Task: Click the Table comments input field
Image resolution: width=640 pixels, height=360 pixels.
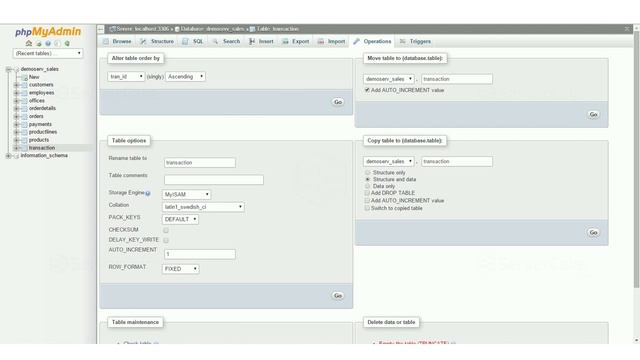Action: [214, 180]
